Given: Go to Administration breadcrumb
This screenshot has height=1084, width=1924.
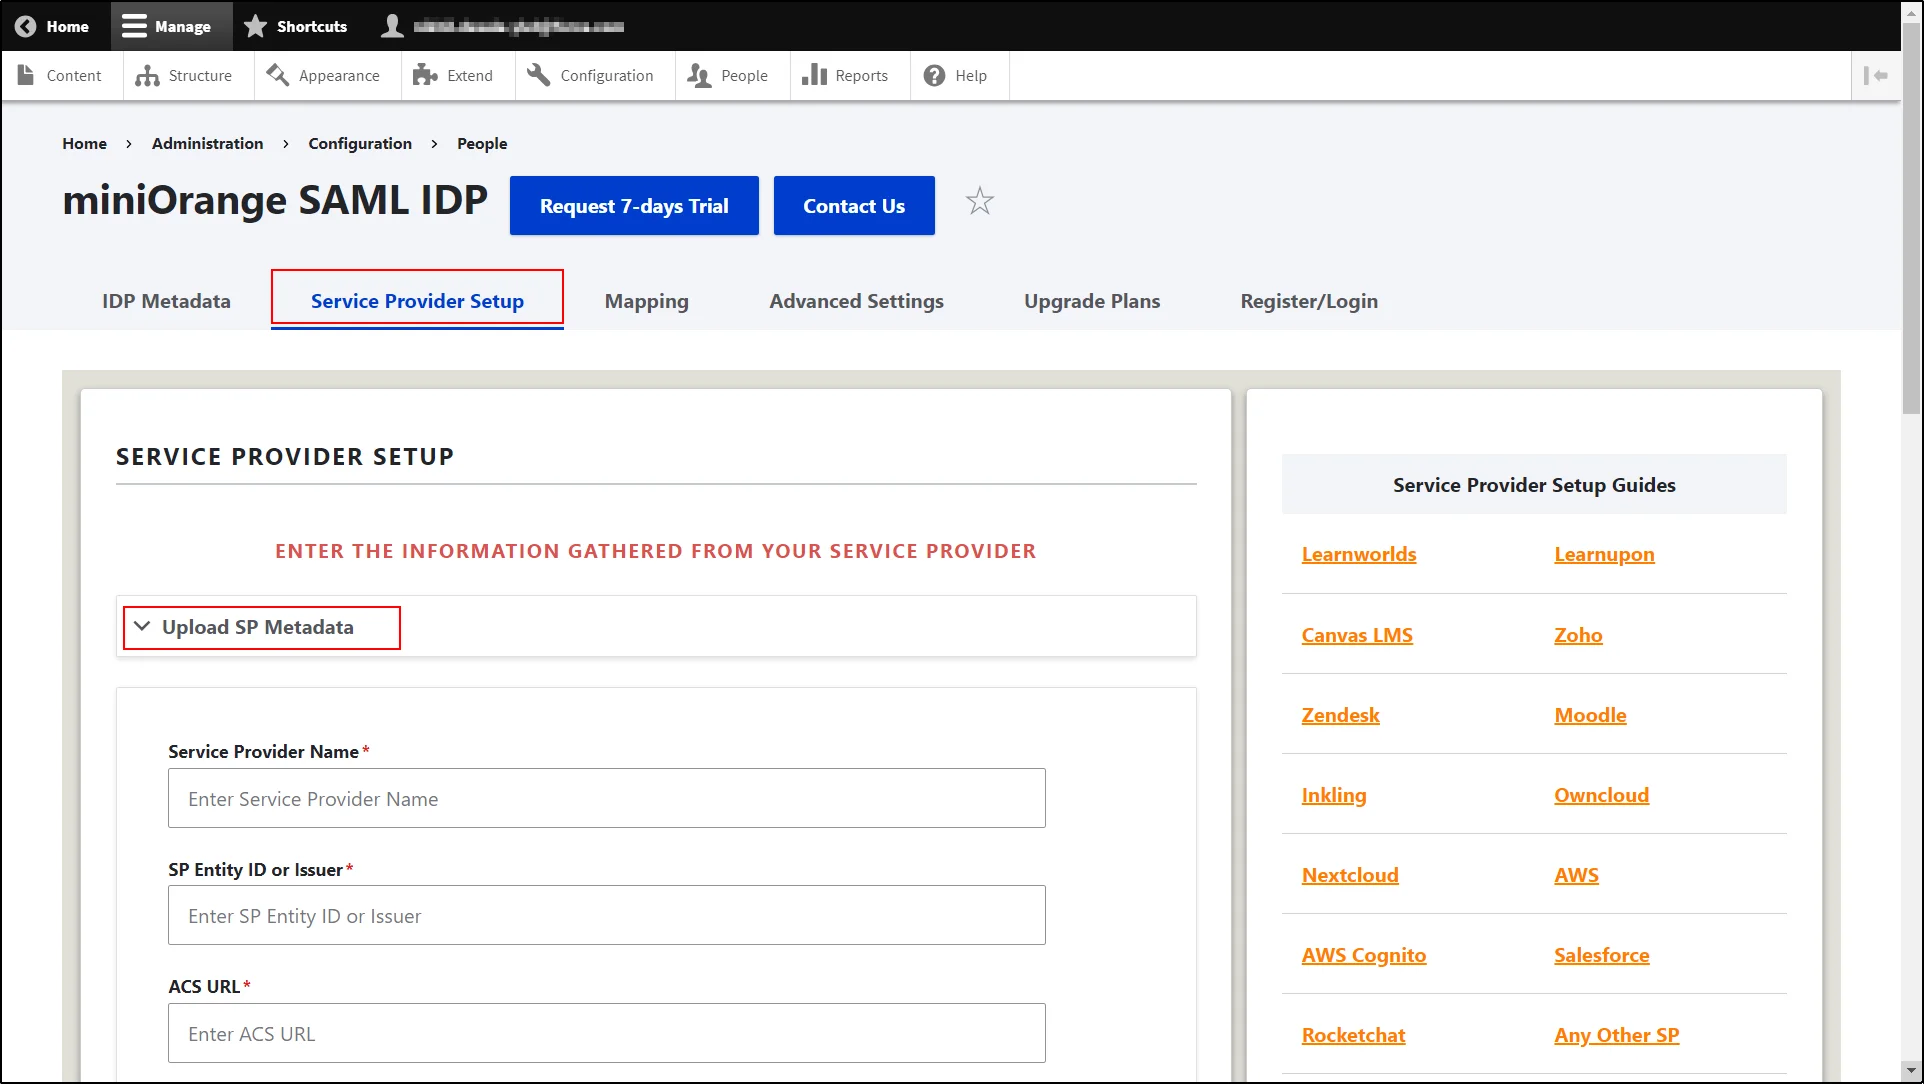Looking at the screenshot, I should pos(208,144).
